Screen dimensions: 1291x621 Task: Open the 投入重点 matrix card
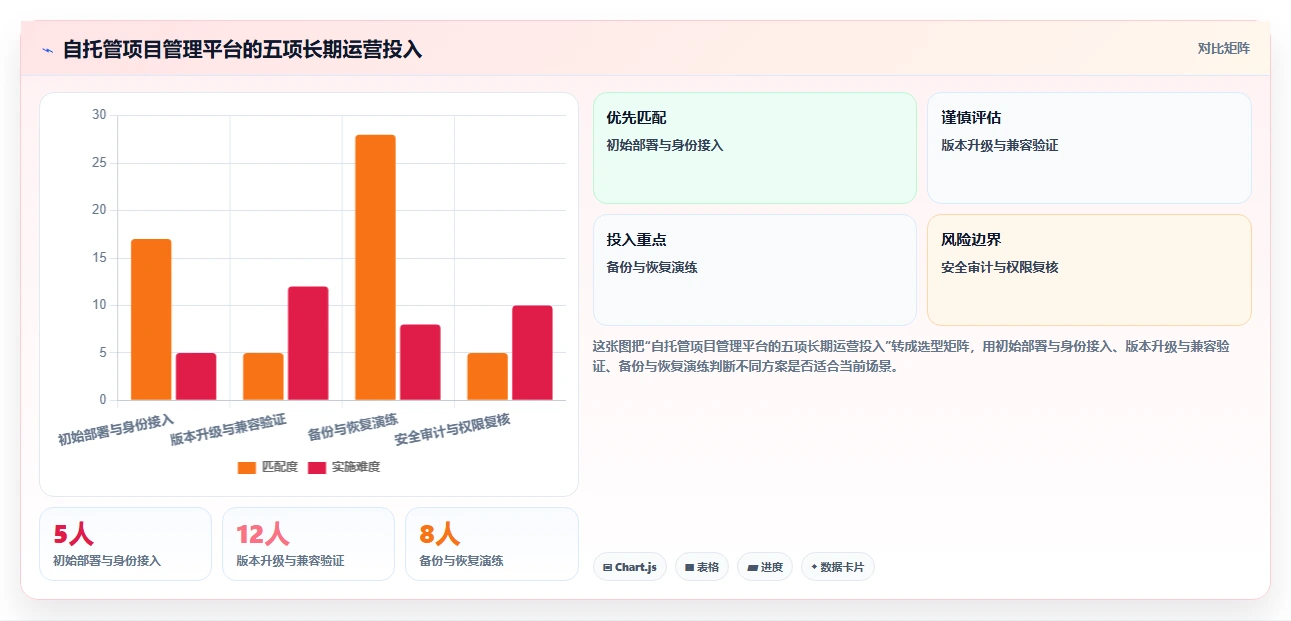coord(755,270)
